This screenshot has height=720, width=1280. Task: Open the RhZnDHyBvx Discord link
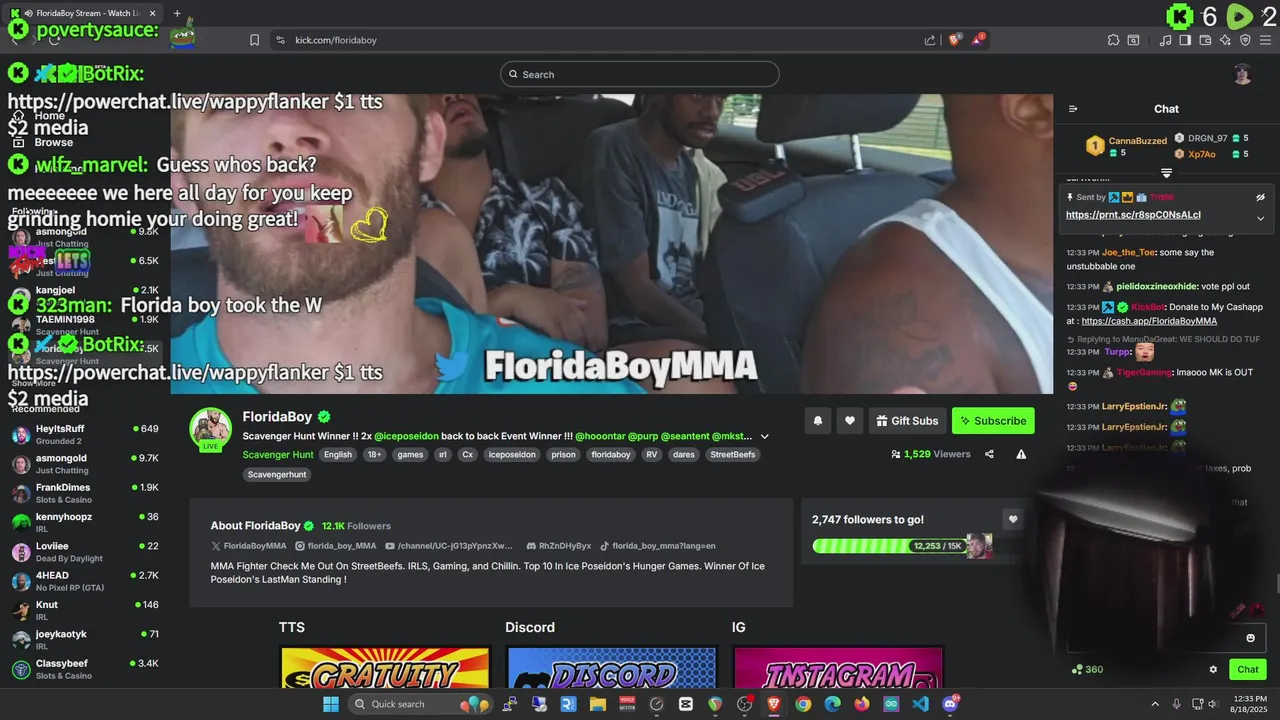point(559,546)
